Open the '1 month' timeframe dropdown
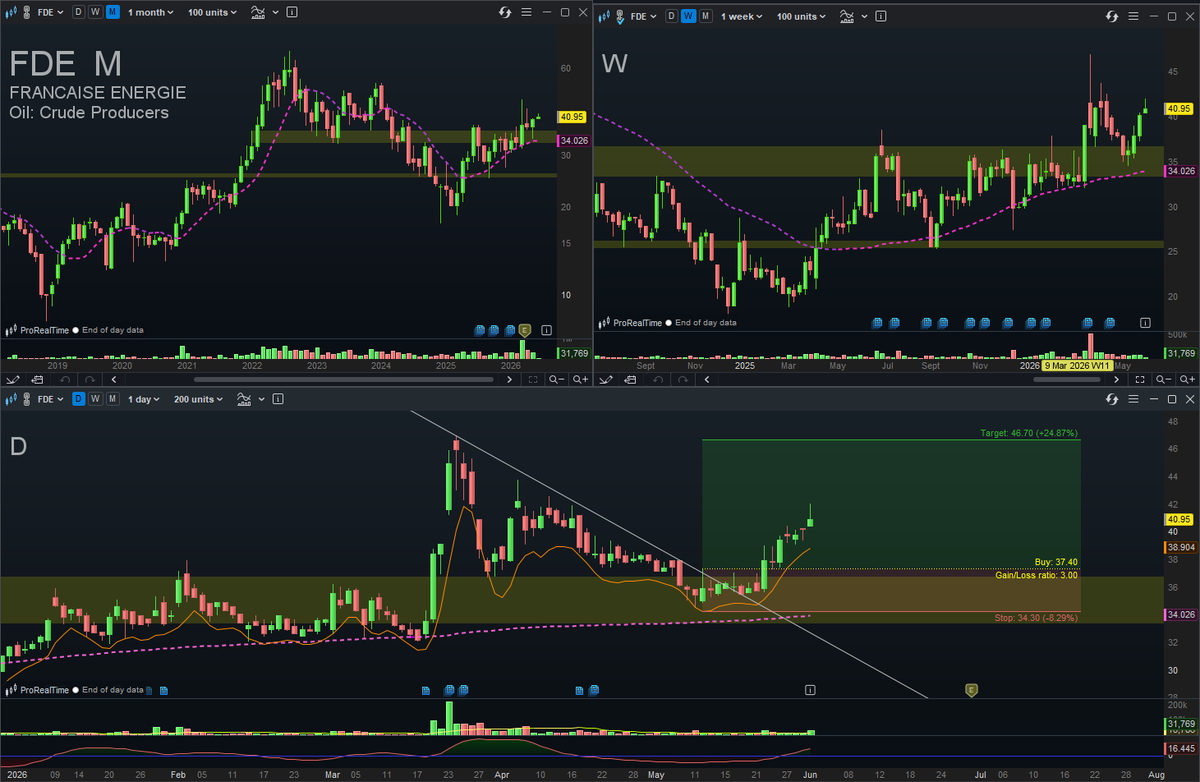Viewport: 1200px width, 782px height. (x=150, y=12)
